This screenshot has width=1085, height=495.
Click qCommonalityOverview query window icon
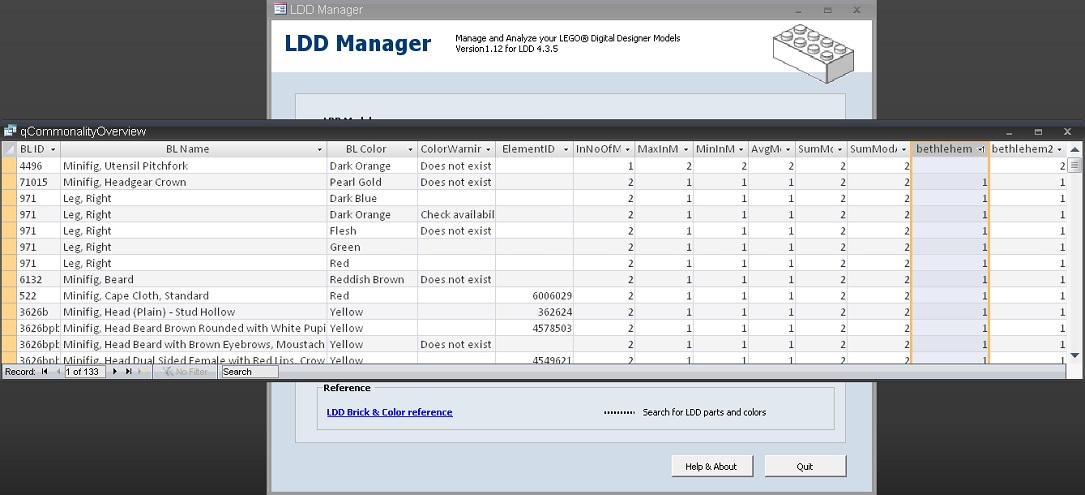point(10,131)
